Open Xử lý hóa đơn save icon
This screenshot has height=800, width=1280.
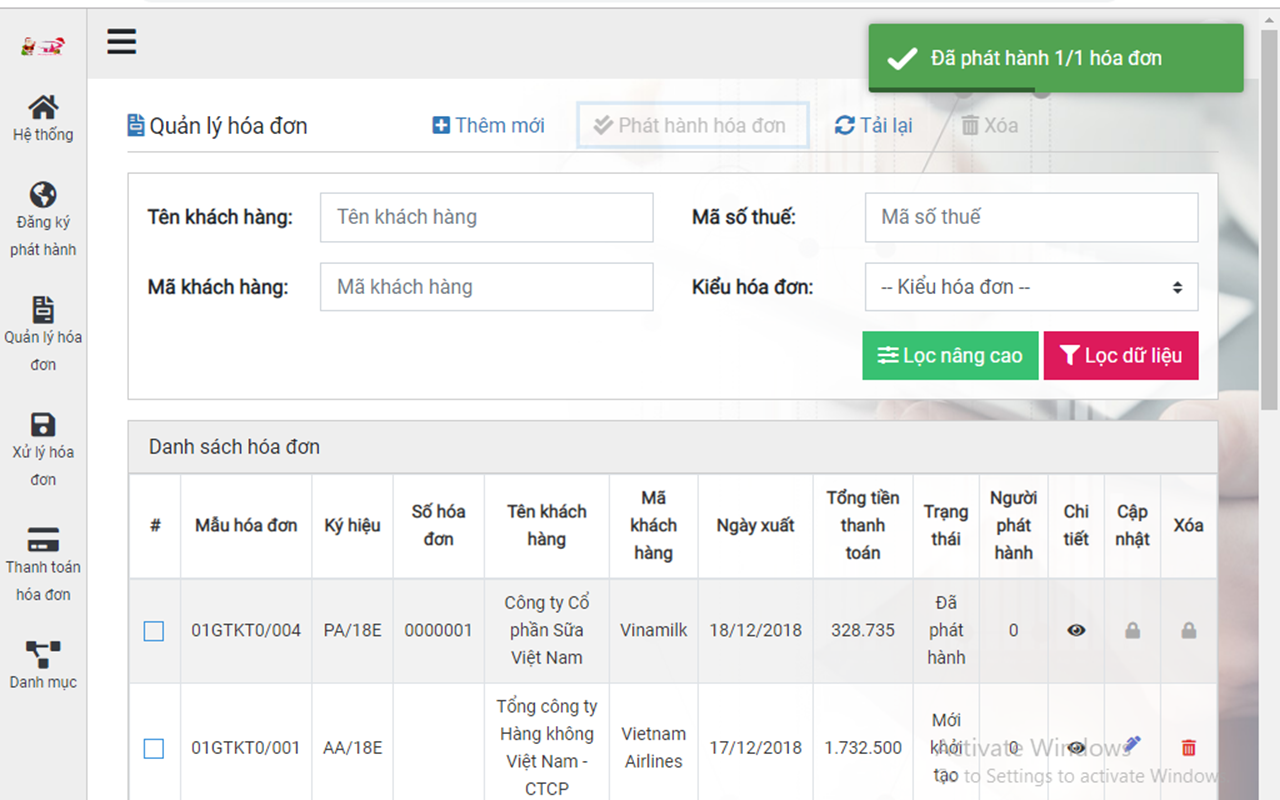point(43,424)
